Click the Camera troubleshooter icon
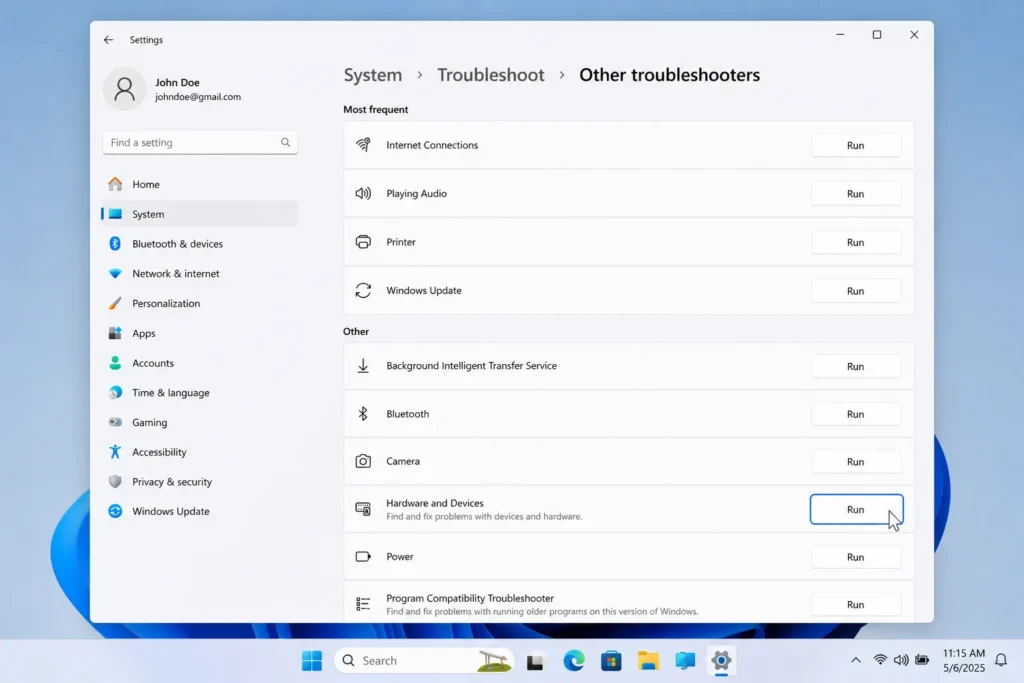This screenshot has width=1024, height=683. pos(363,462)
